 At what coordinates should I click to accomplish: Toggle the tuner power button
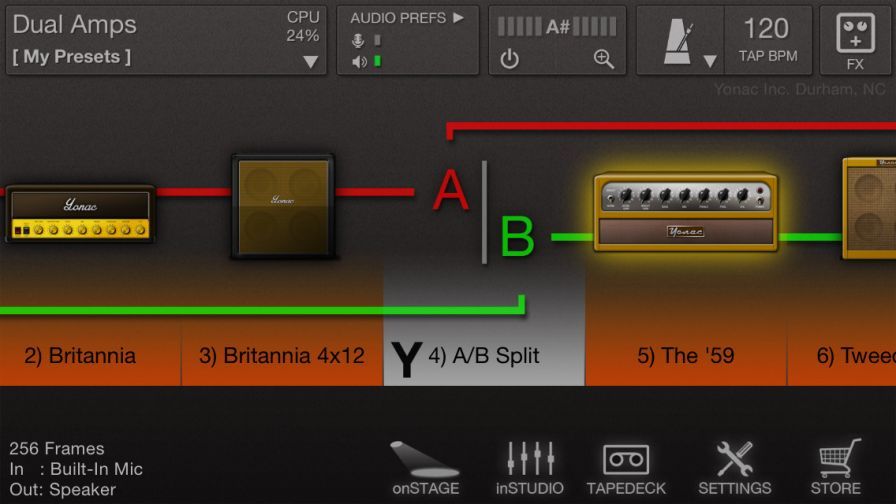click(510, 59)
